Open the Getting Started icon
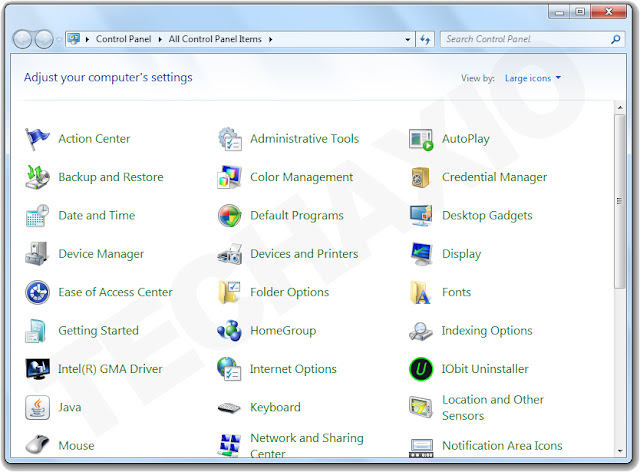The width and height of the screenshot is (640, 472). pyautogui.click(x=36, y=331)
